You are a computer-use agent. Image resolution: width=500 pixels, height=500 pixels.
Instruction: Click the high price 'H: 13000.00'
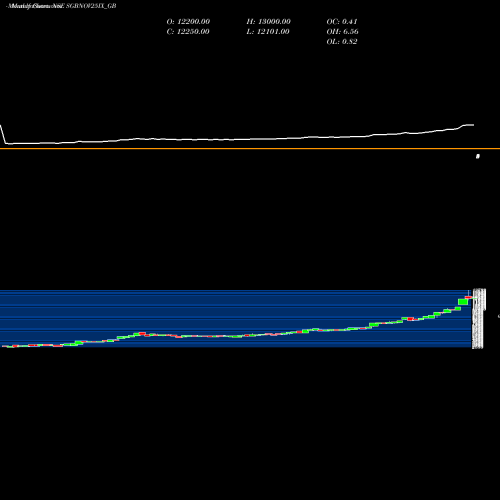tap(268, 22)
